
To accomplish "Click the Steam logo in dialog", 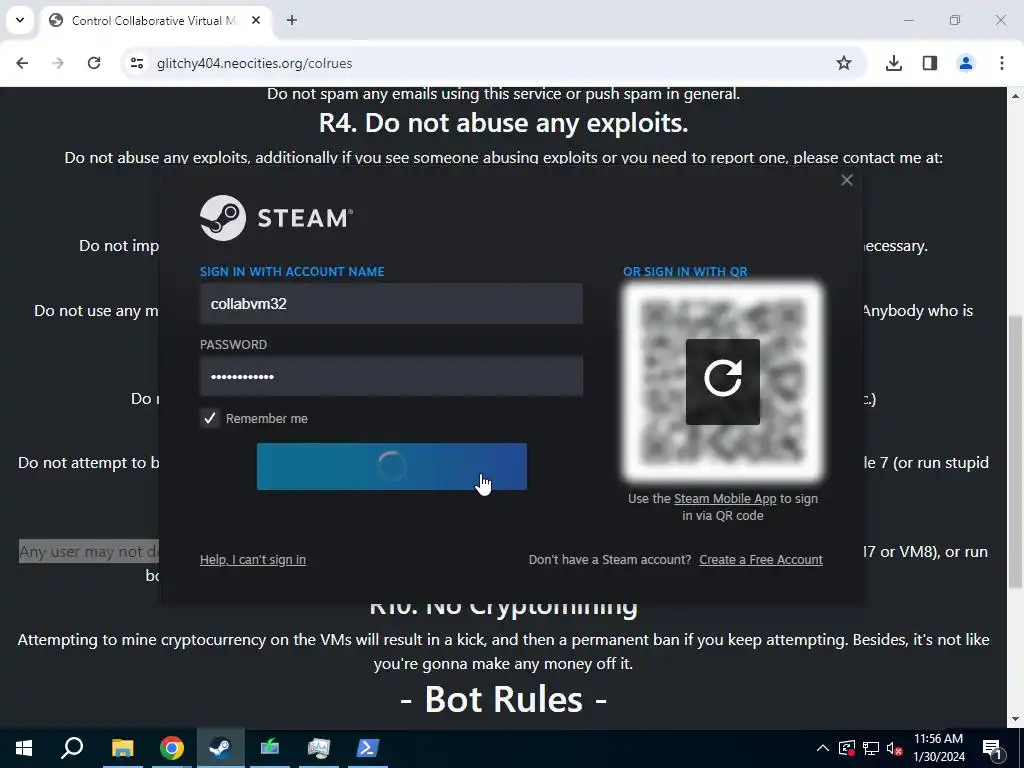I will point(276,218).
